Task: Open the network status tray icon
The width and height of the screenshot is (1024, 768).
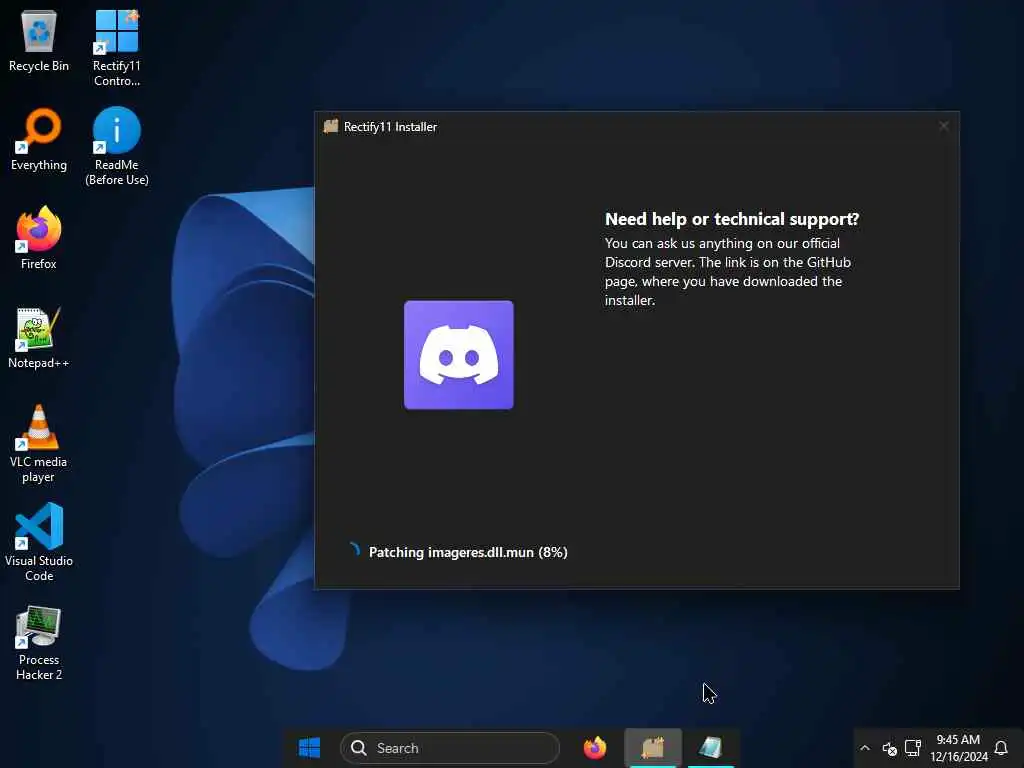Action: (x=913, y=748)
